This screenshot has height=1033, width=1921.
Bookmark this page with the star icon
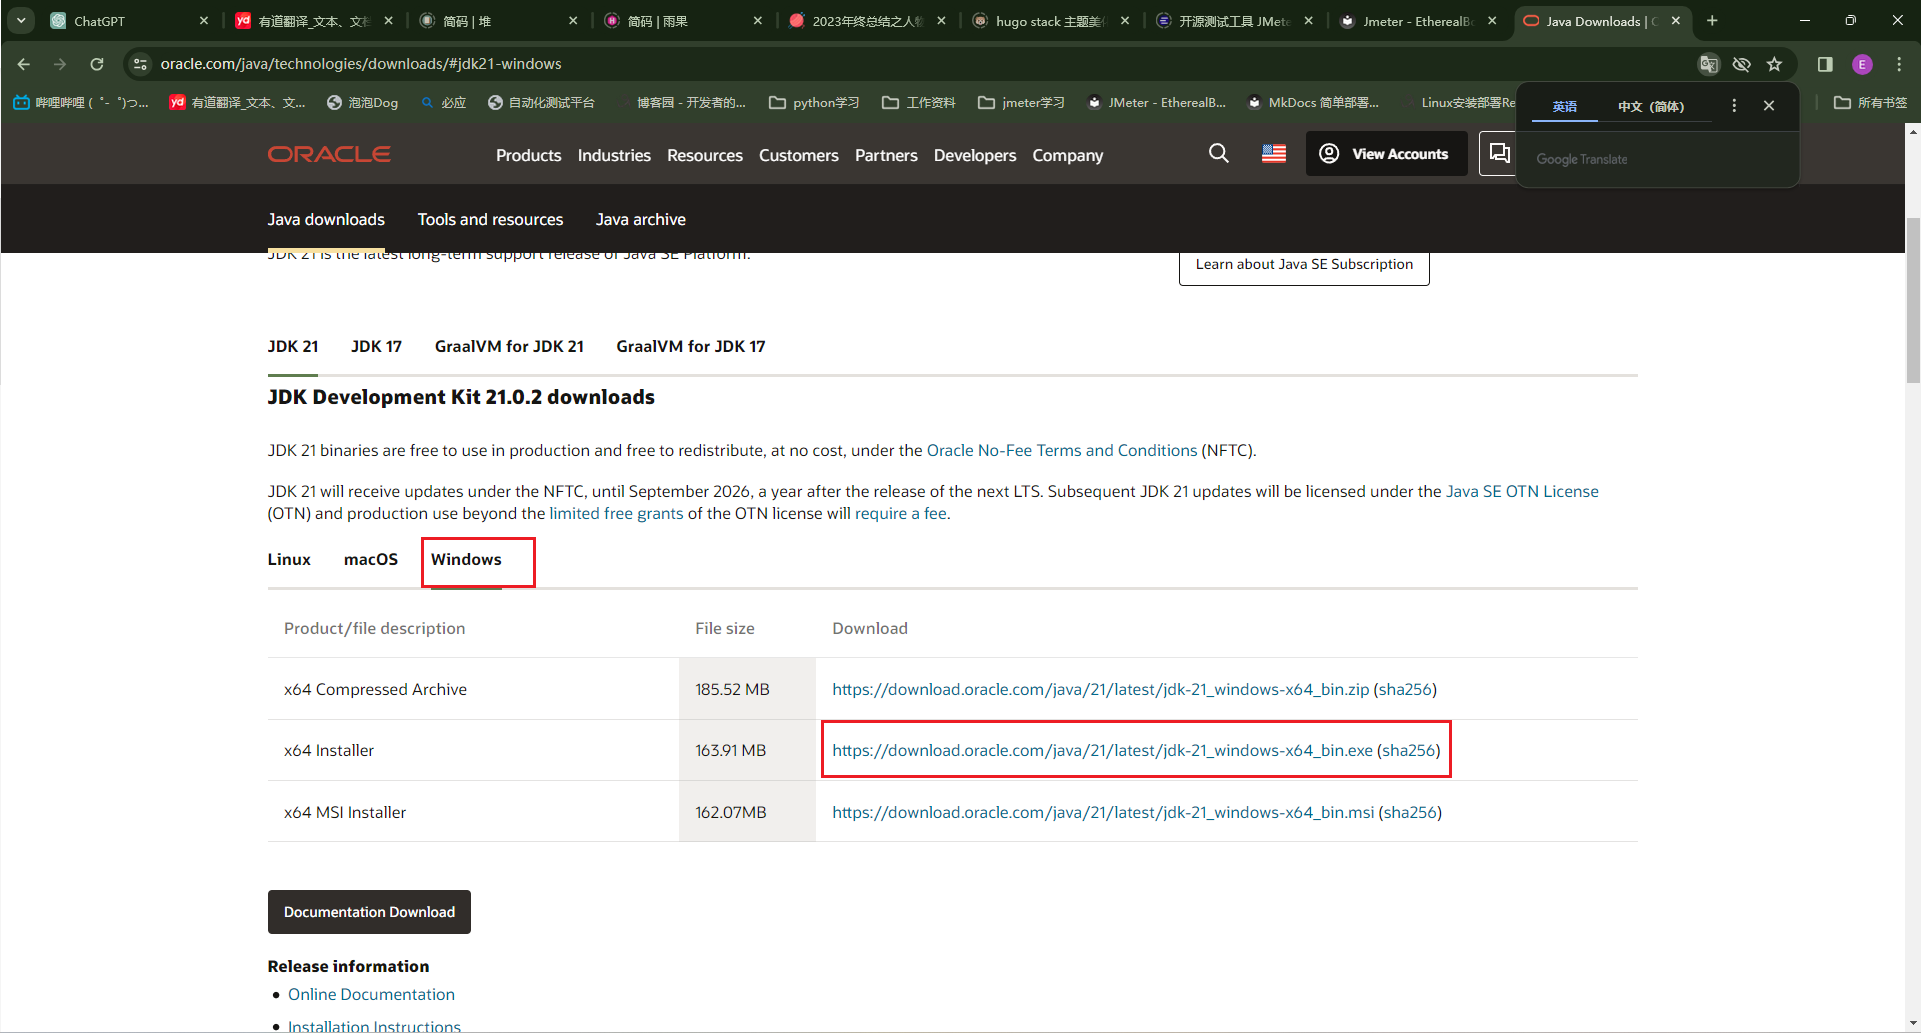click(1775, 64)
